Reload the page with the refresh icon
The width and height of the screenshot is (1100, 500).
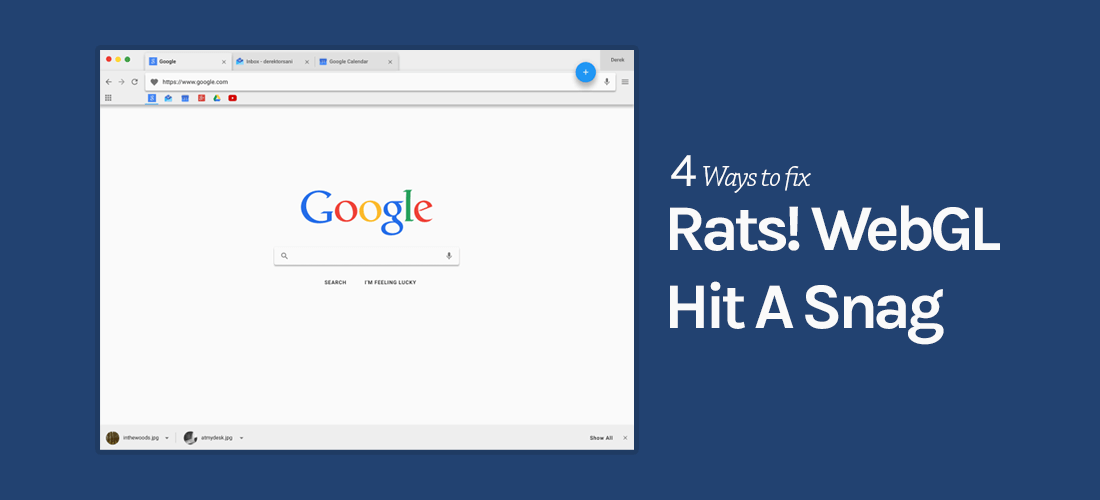[135, 82]
